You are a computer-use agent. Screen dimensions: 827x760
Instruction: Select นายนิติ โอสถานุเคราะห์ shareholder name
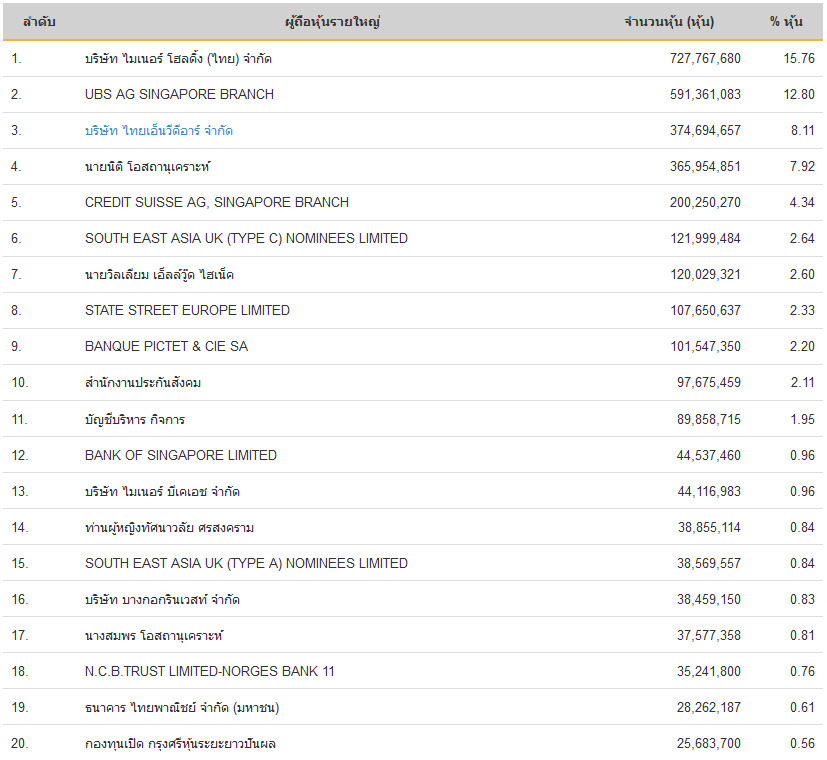(x=147, y=167)
